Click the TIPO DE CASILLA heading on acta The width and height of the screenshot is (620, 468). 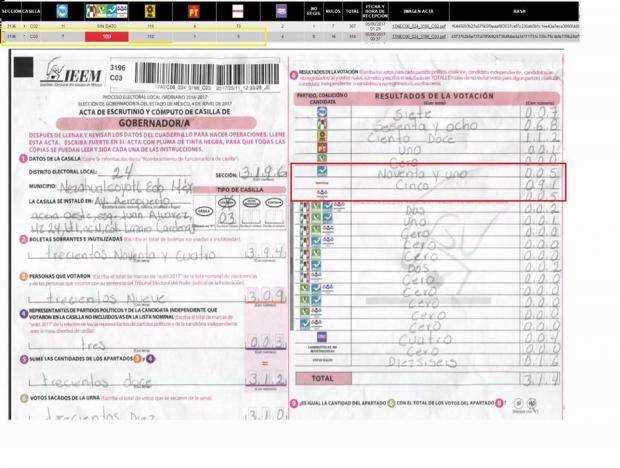click(240, 190)
